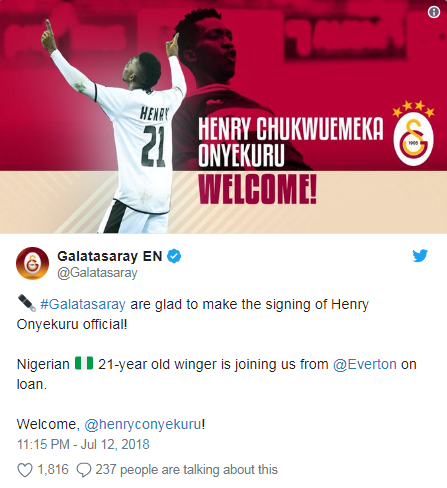Image resolution: width=447 pixels, height=488 pixels.
Task: Open the tweet timestamp Jul 12, 2018
Action: [83, 444]
